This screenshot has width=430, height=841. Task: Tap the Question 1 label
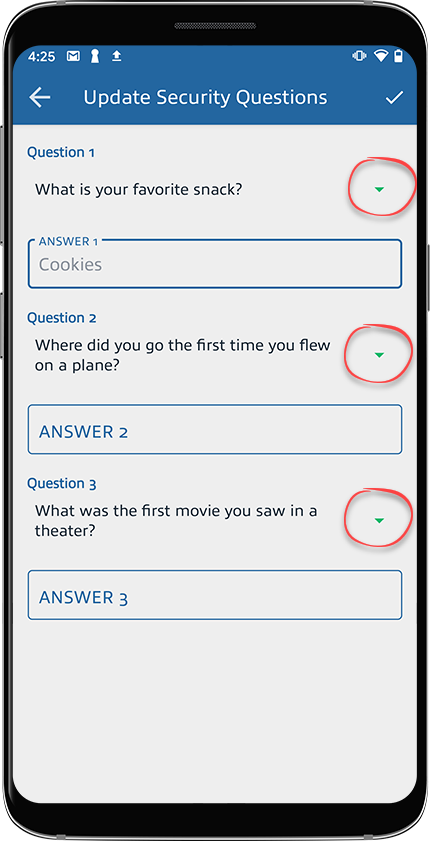61,152
